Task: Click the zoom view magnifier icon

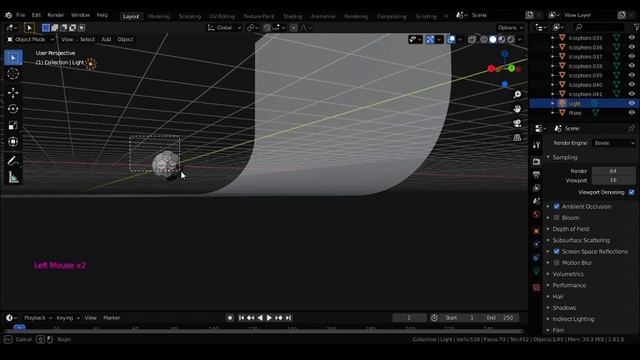Action: [x=517, y=95]
